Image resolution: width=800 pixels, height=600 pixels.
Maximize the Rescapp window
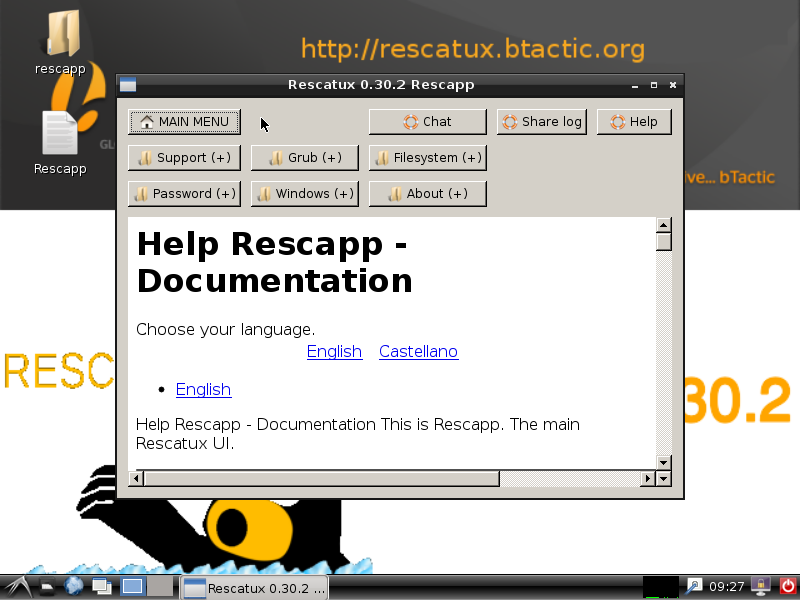click(x=654, y=85)
